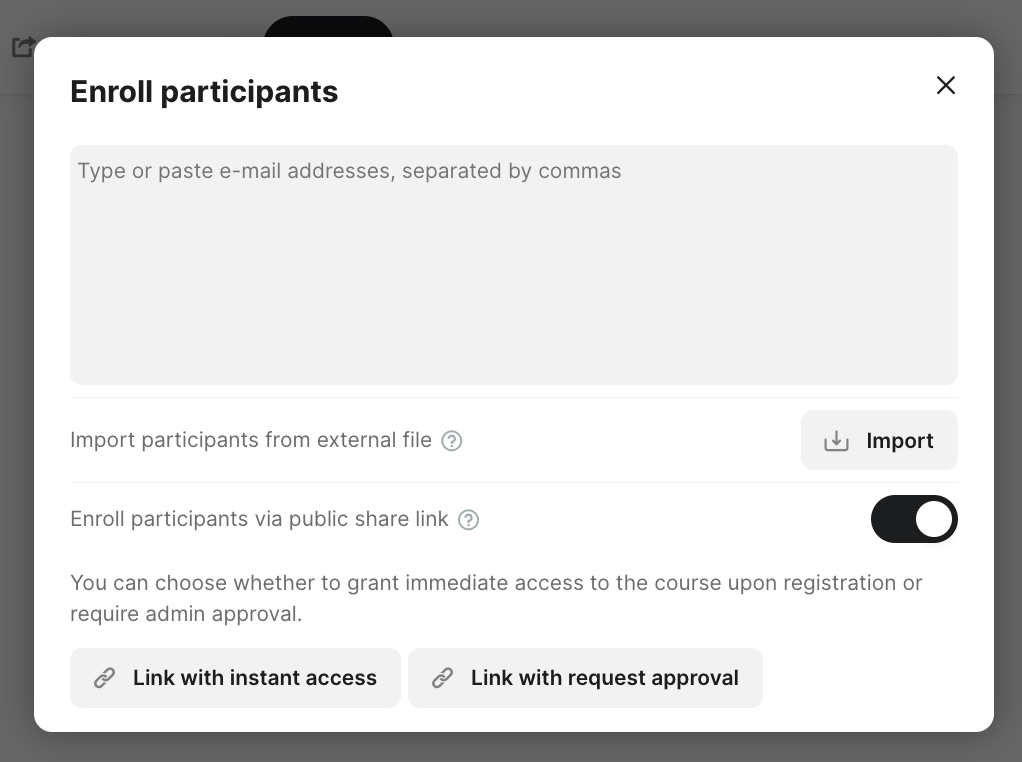1022x762 pixels.
Task: Click the e-mail addresses text area
Action: coord(513,280)
